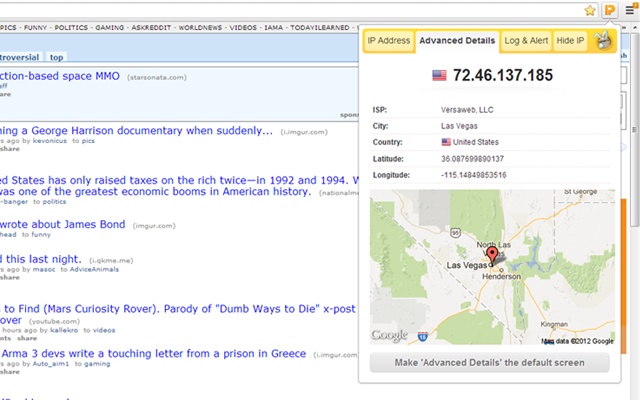Visit user Auto_aim1 profile

(x=51, y=364)
